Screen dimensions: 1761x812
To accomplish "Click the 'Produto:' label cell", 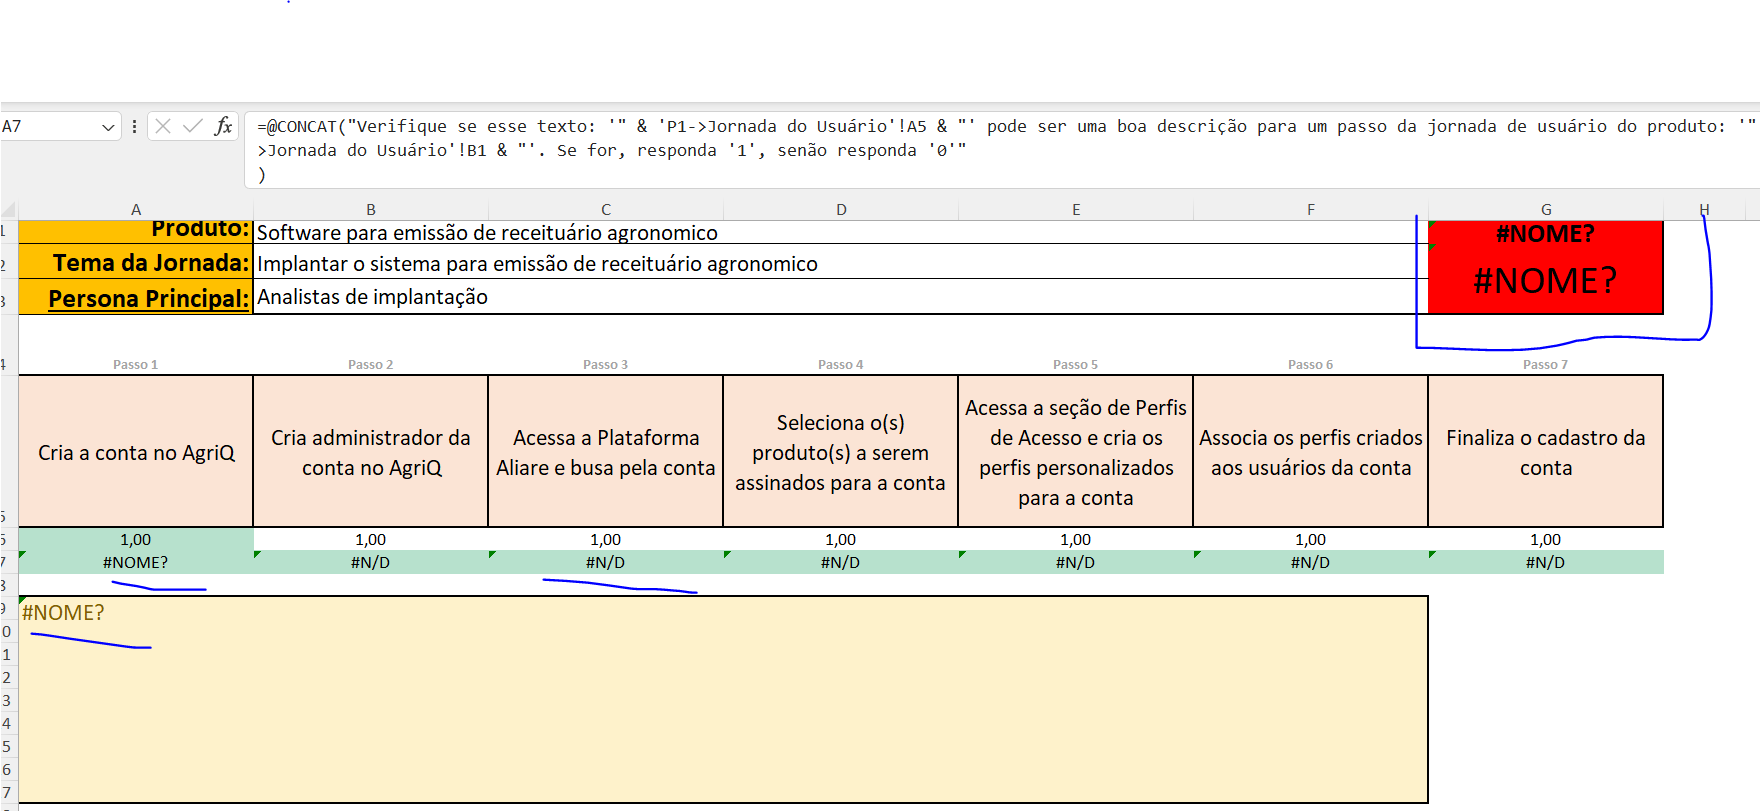I will point(136,231).
